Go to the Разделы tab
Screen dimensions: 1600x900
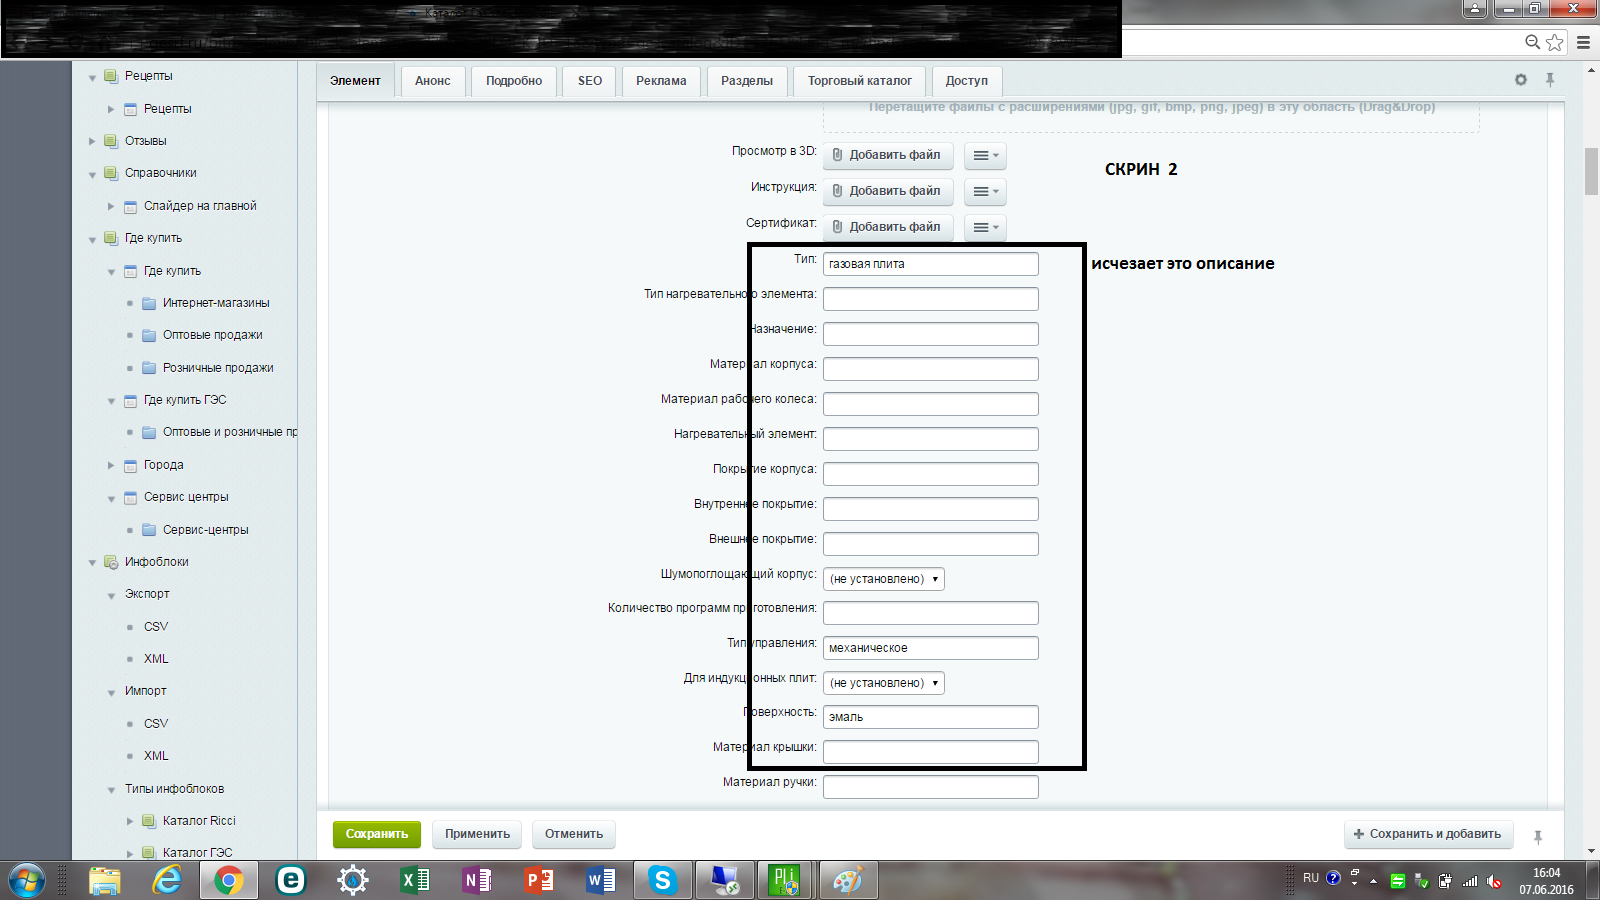(x=747, y=81)
